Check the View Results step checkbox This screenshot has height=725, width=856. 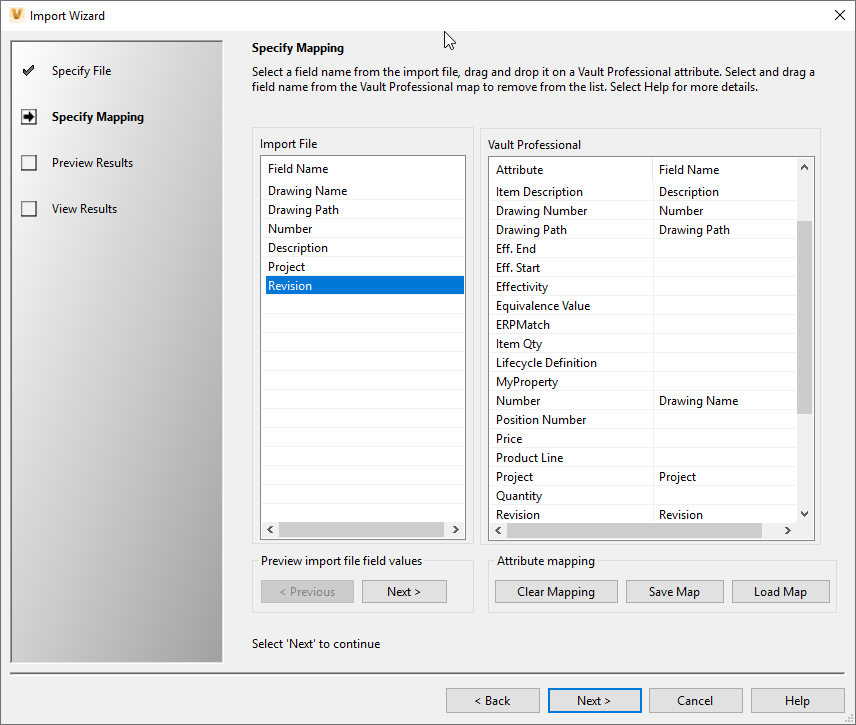[x=30, y=208]
